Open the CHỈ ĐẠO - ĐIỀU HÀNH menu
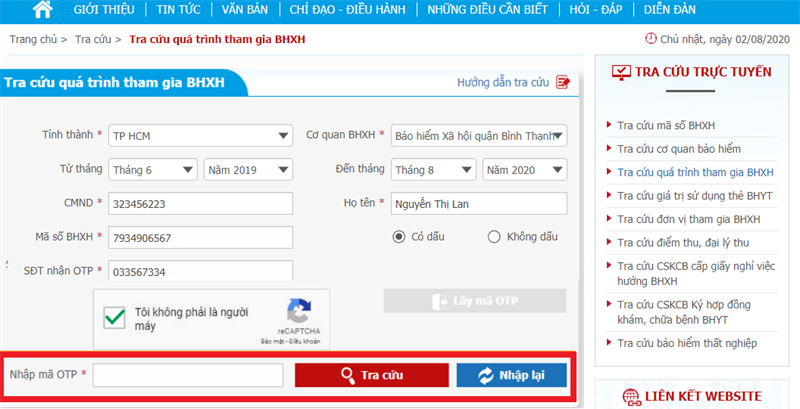This screenshot has width=800, height=409. [x=347, y=9]
